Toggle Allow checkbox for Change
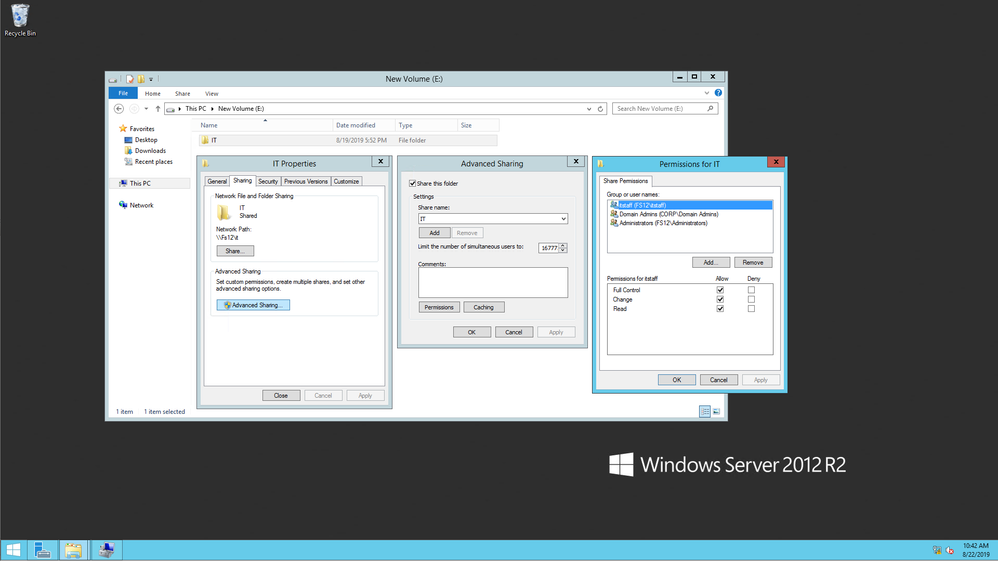Image resolution: width=998 pixels, height=561 pixels. click(x=720, y=299)
